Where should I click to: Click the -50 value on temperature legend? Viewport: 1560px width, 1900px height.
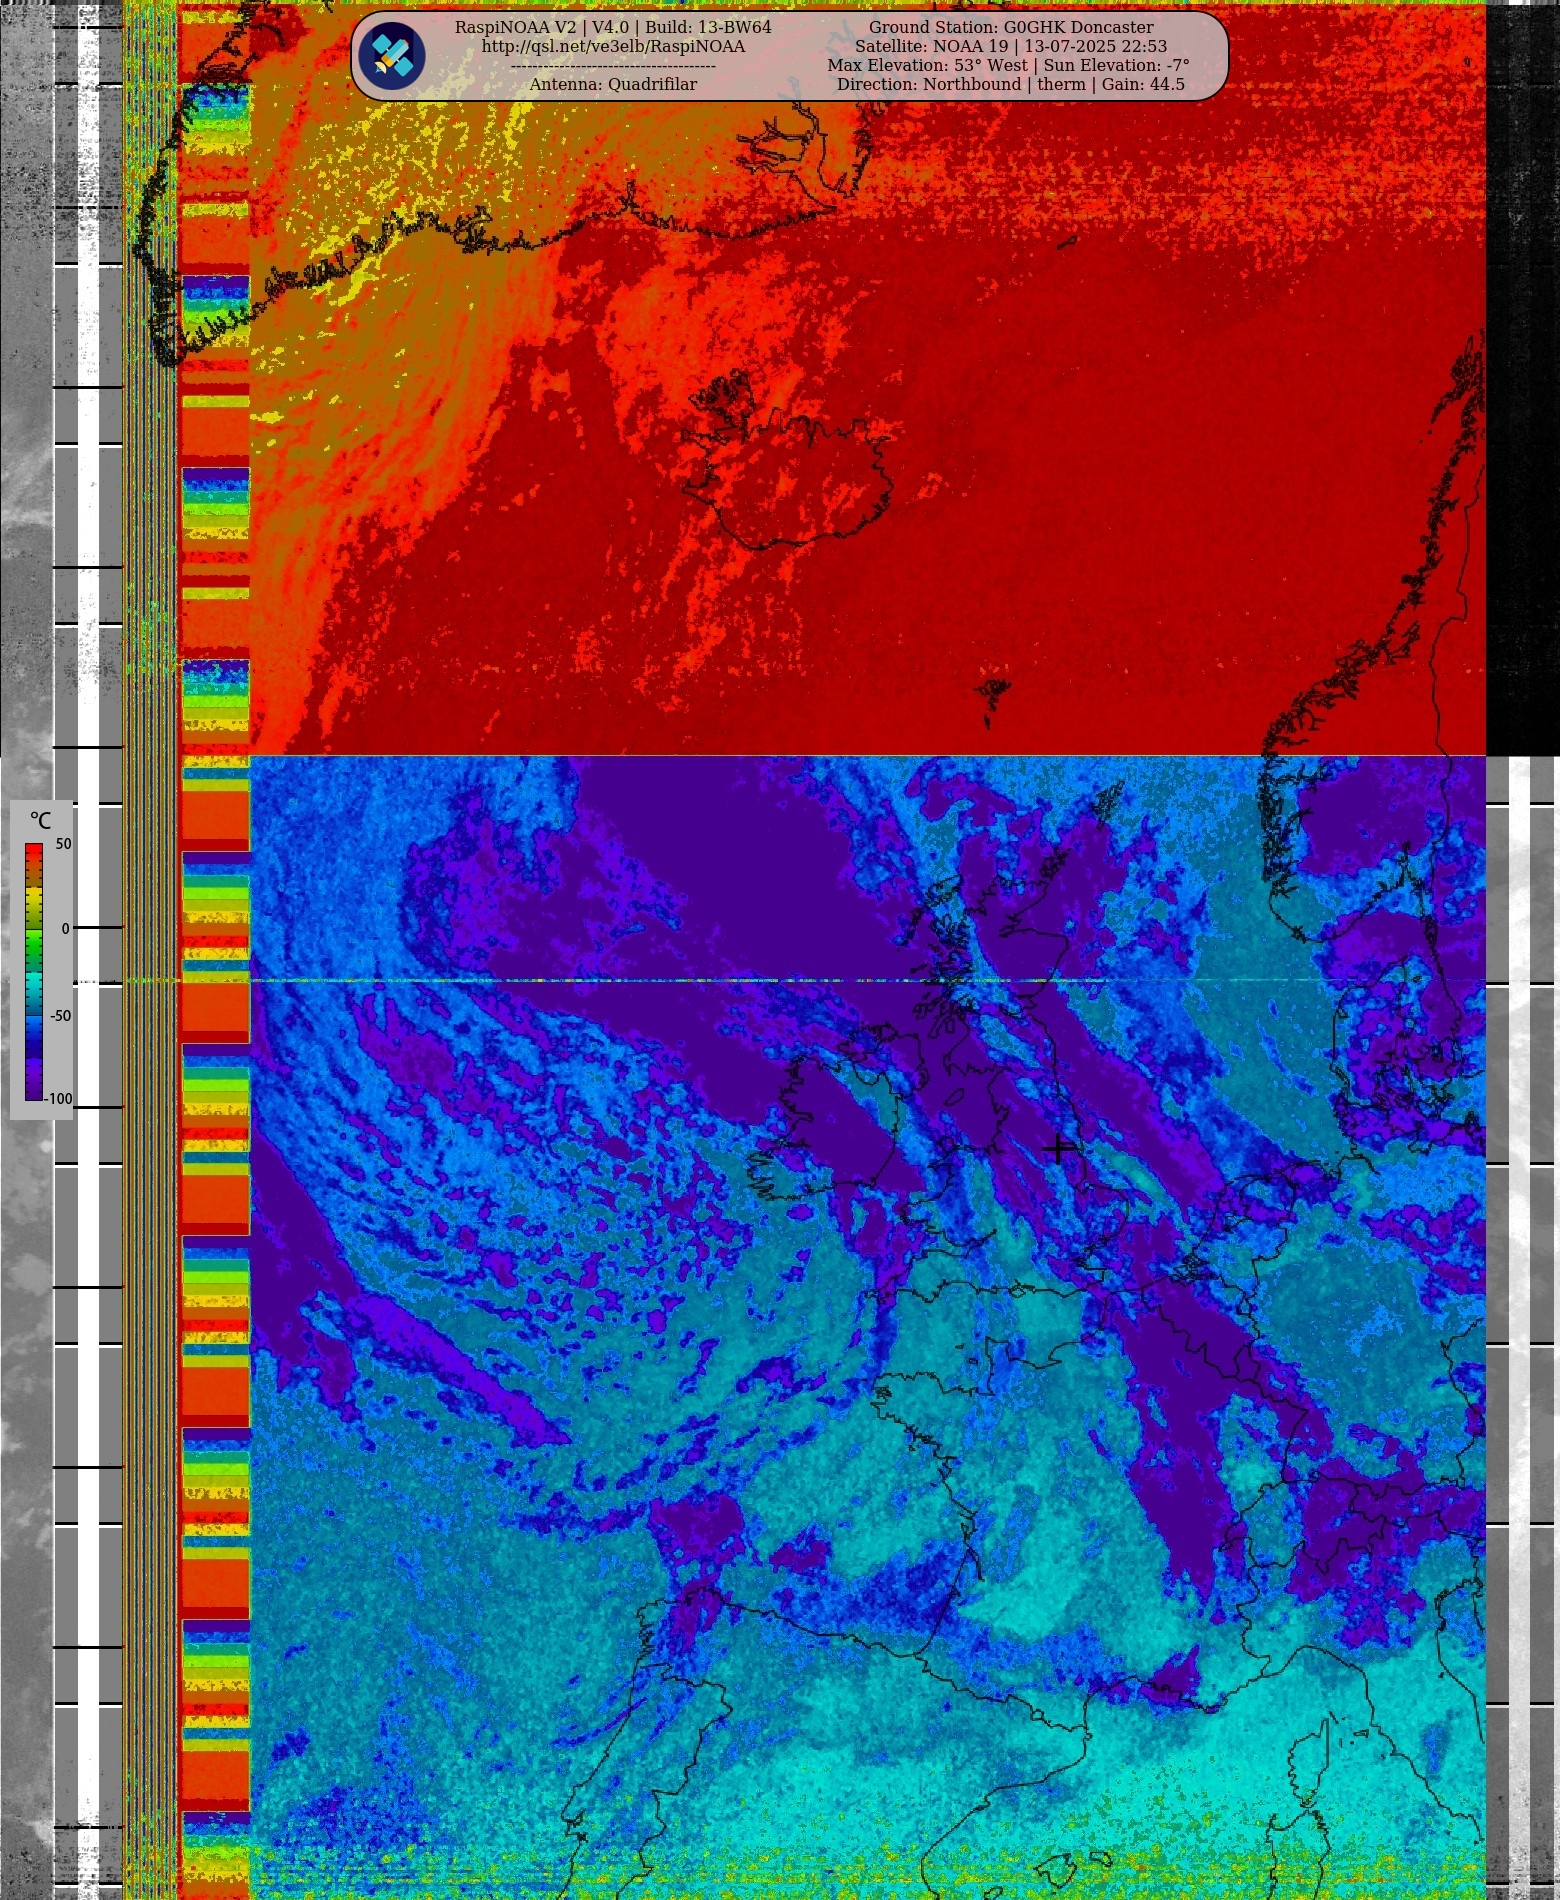[61, 1016]
